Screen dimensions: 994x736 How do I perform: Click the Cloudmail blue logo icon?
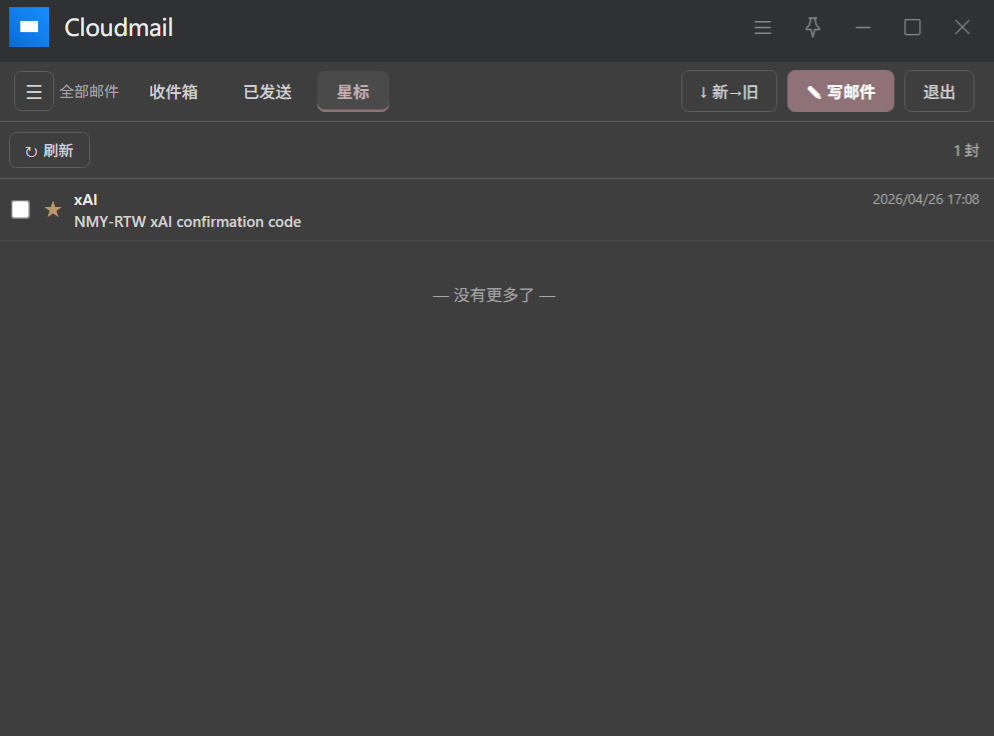tap(29, 27)
